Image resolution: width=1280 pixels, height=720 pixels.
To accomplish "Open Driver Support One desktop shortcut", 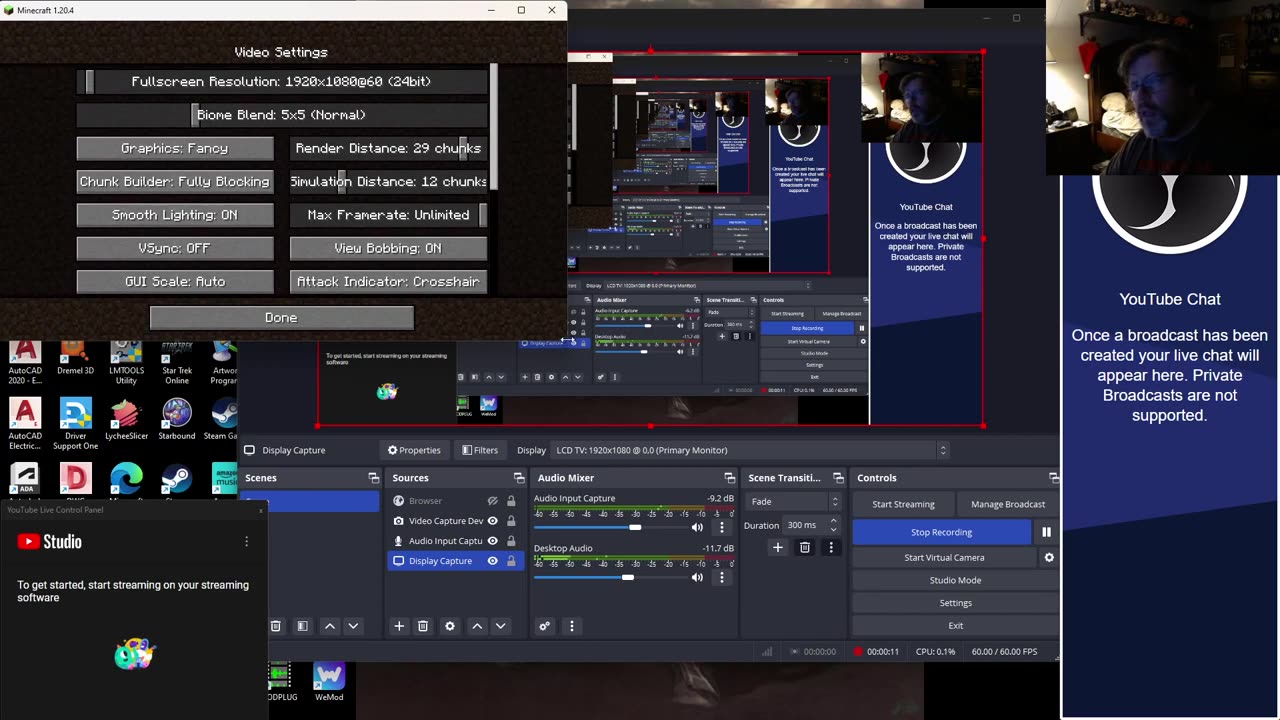I will [x=76, y=424].
